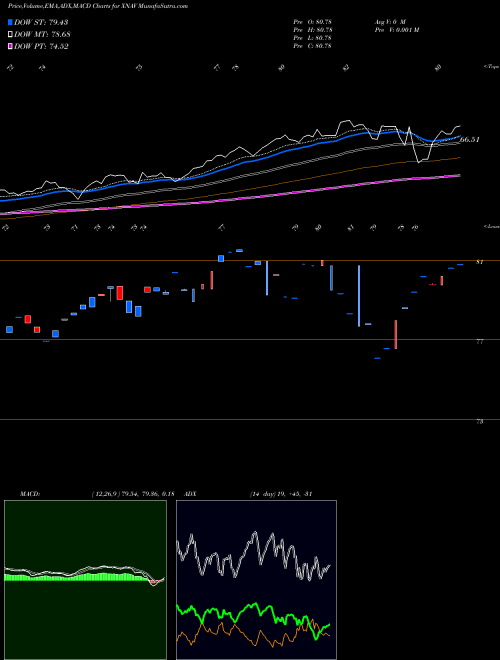Screen dimensions: 500x660
Task: Click the 'Pre O: 80.78' value
Action: [312, 22]
